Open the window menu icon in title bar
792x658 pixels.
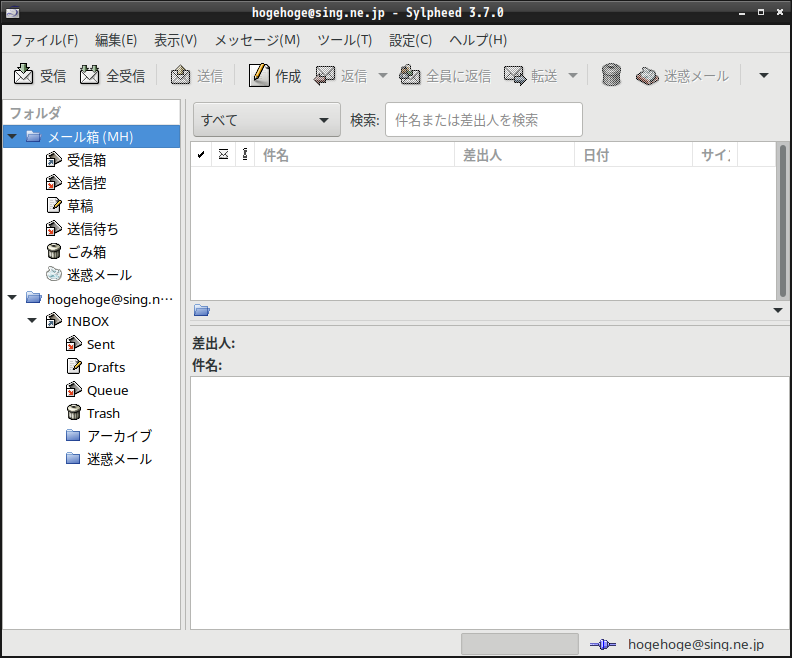tap(12, 12)
